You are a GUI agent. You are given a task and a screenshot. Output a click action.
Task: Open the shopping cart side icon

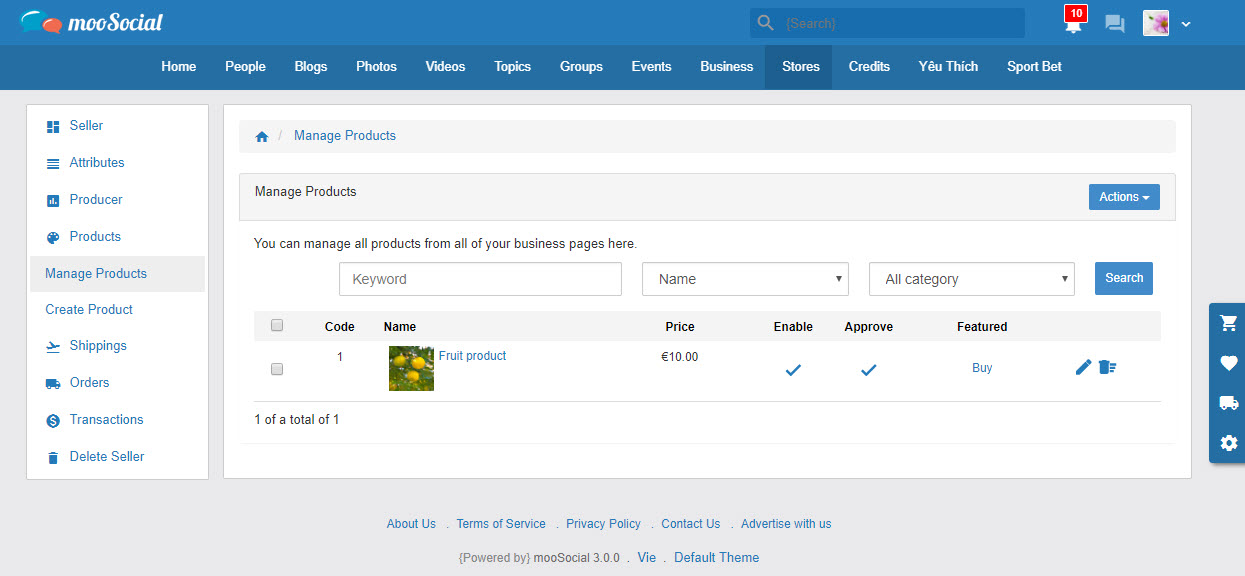tap(1229, 323)
